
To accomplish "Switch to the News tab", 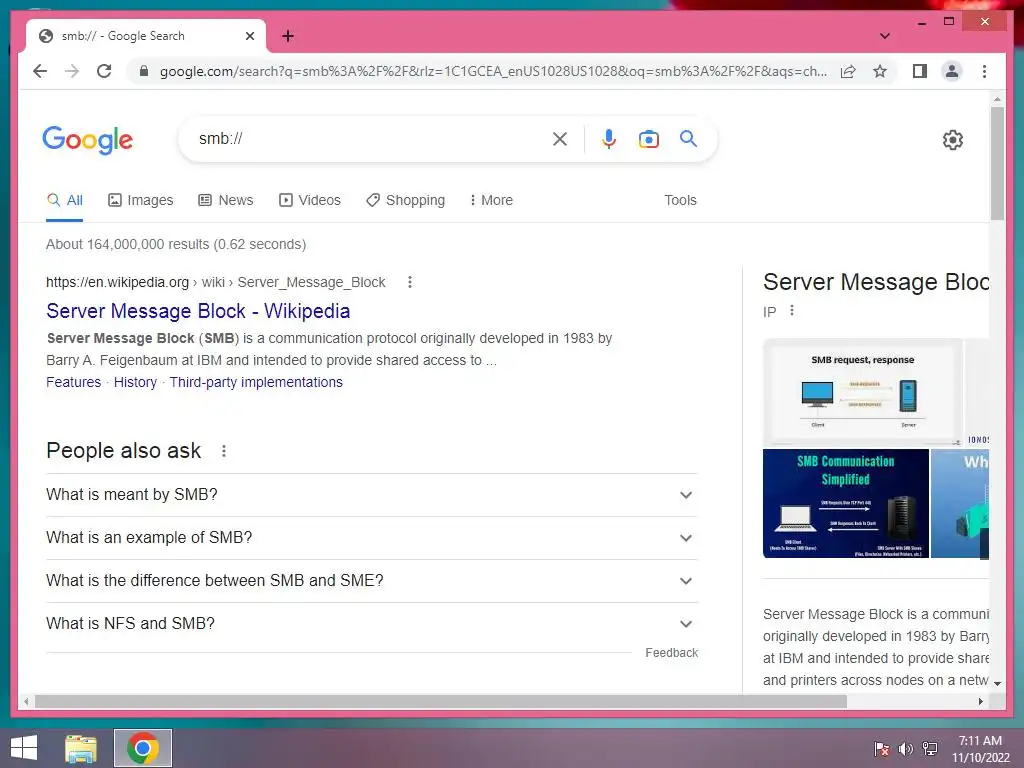I will [225, 200].
